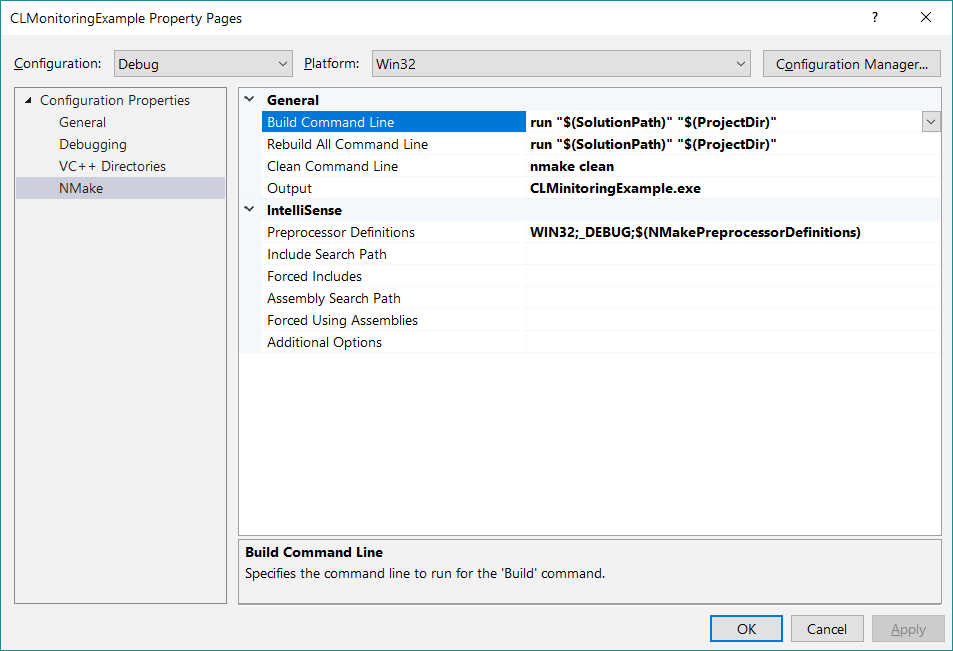This screenshot has width=953, height=651.
Task: Select the Forced Includes property row
Action: pyautogui.click(x=314, y=276)
